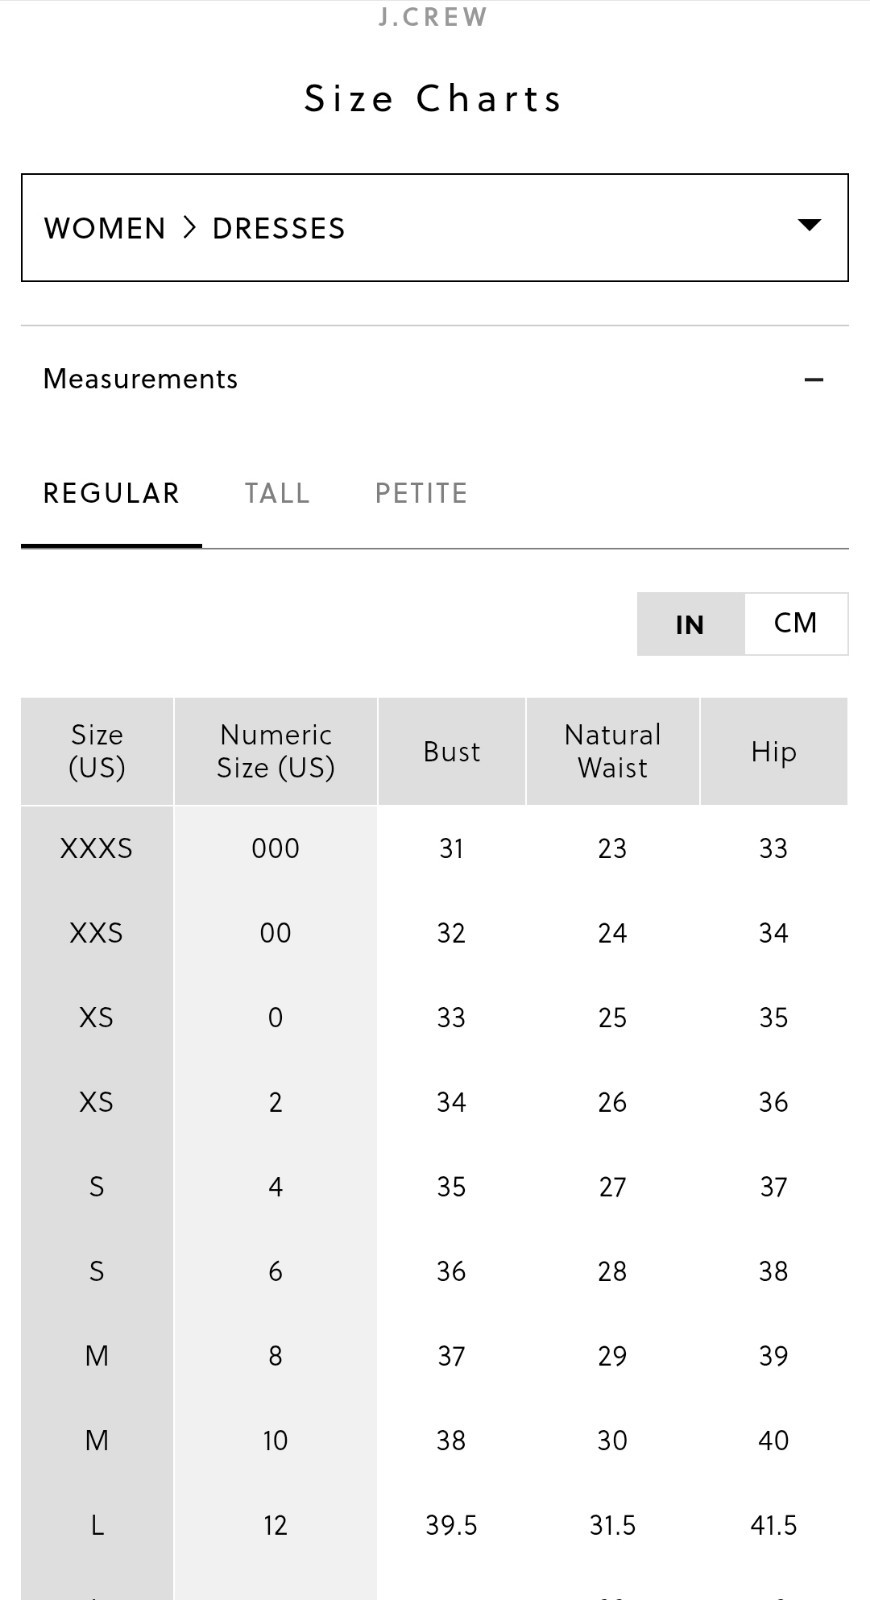Image resolution: width=870 pixels, height=1600 pixels.
Task: Click the Size (US) column header
Action: [x=97, y=751]
